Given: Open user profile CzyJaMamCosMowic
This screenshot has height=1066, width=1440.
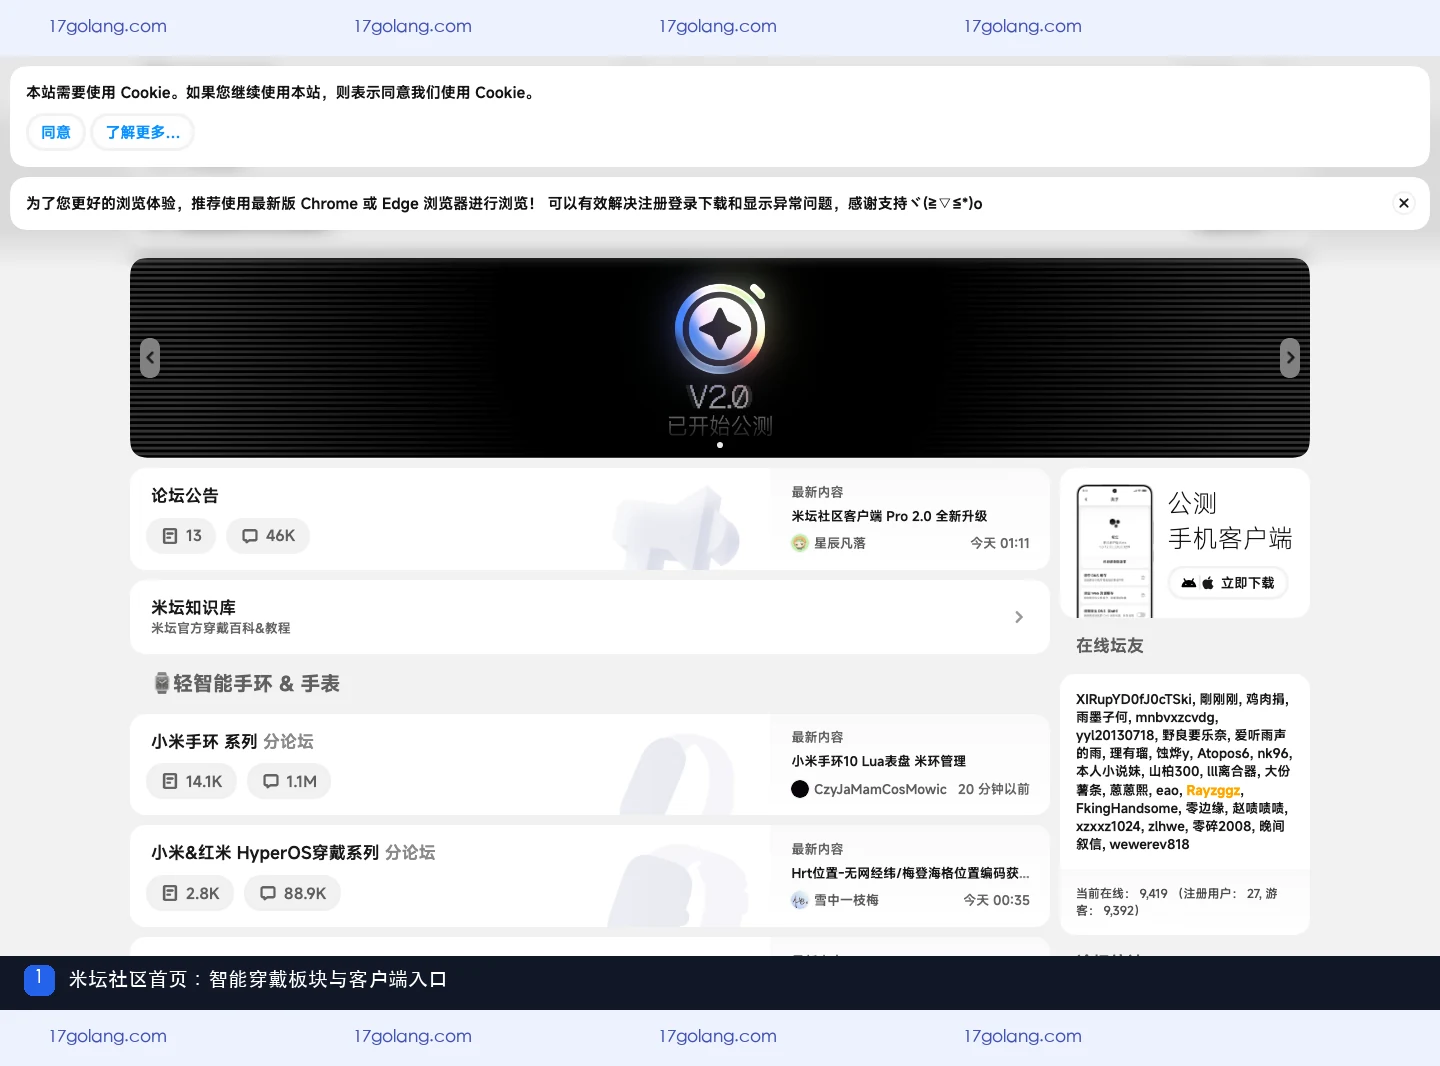Looking at the screenshot, I should 880,789.
